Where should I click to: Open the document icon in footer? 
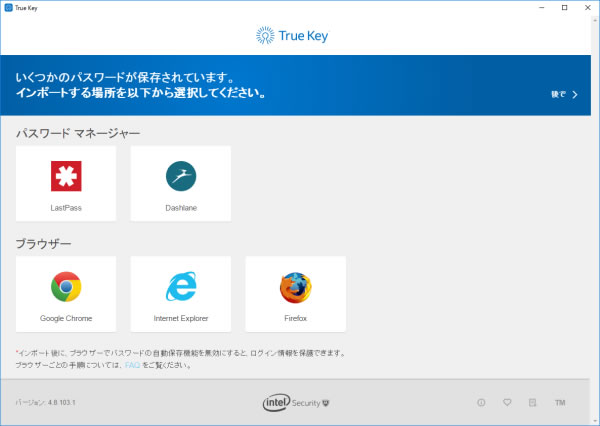(x=532, y=403)
